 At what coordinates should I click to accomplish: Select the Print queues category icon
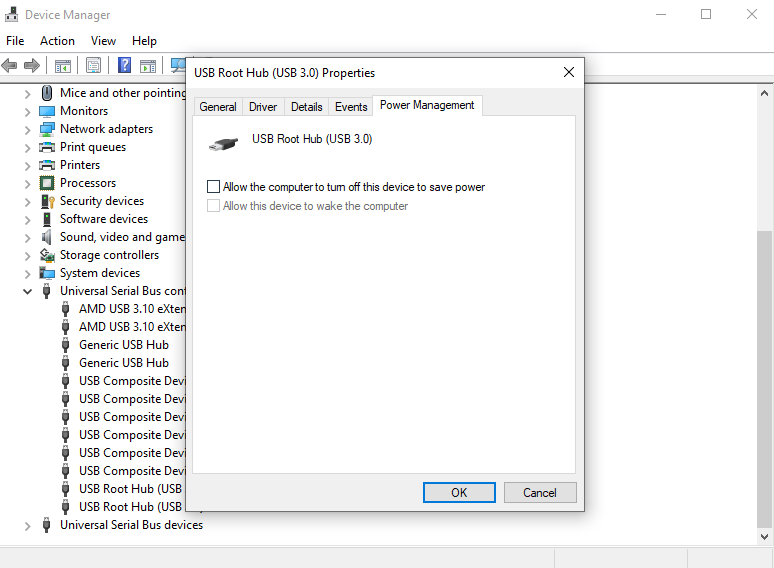[47, 147]
